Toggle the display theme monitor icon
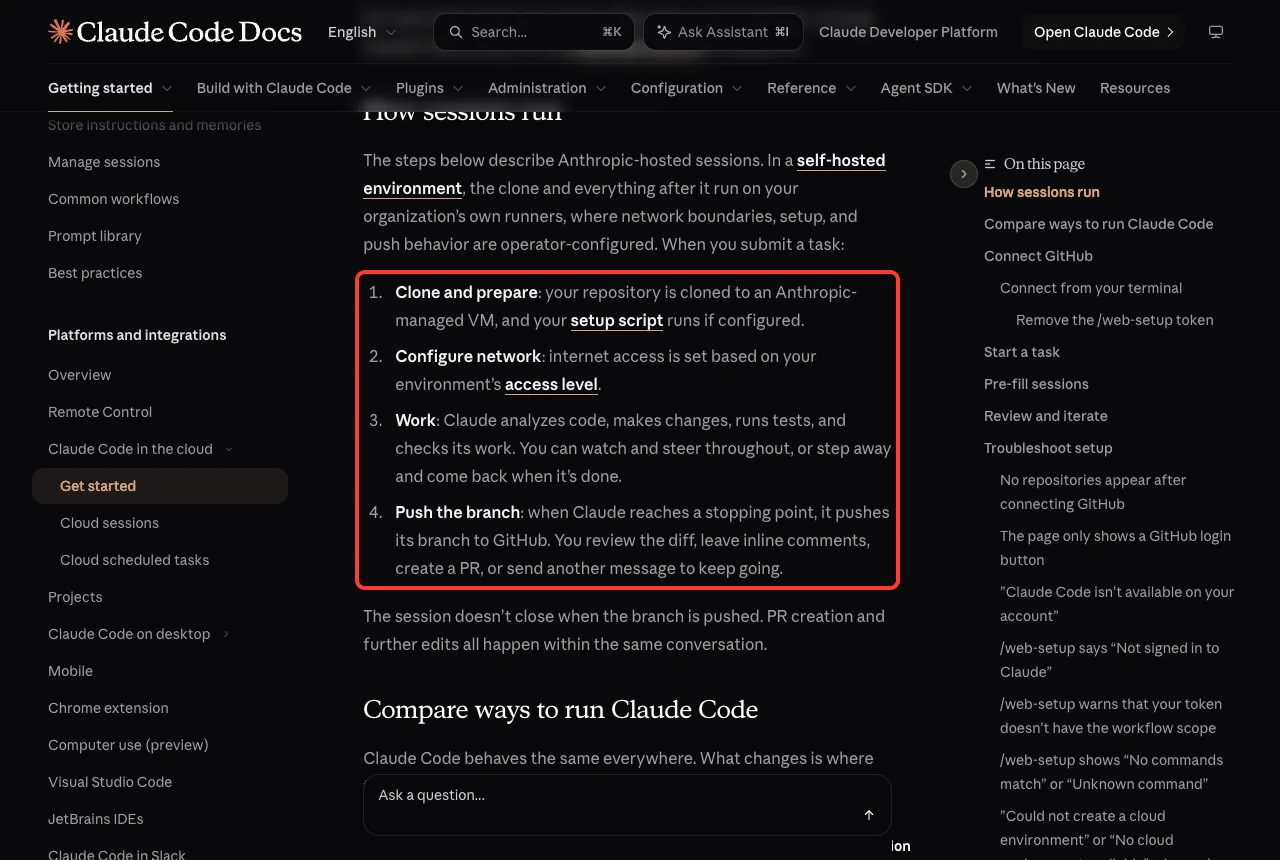 pyautogui.click(x=1216, y=32)
